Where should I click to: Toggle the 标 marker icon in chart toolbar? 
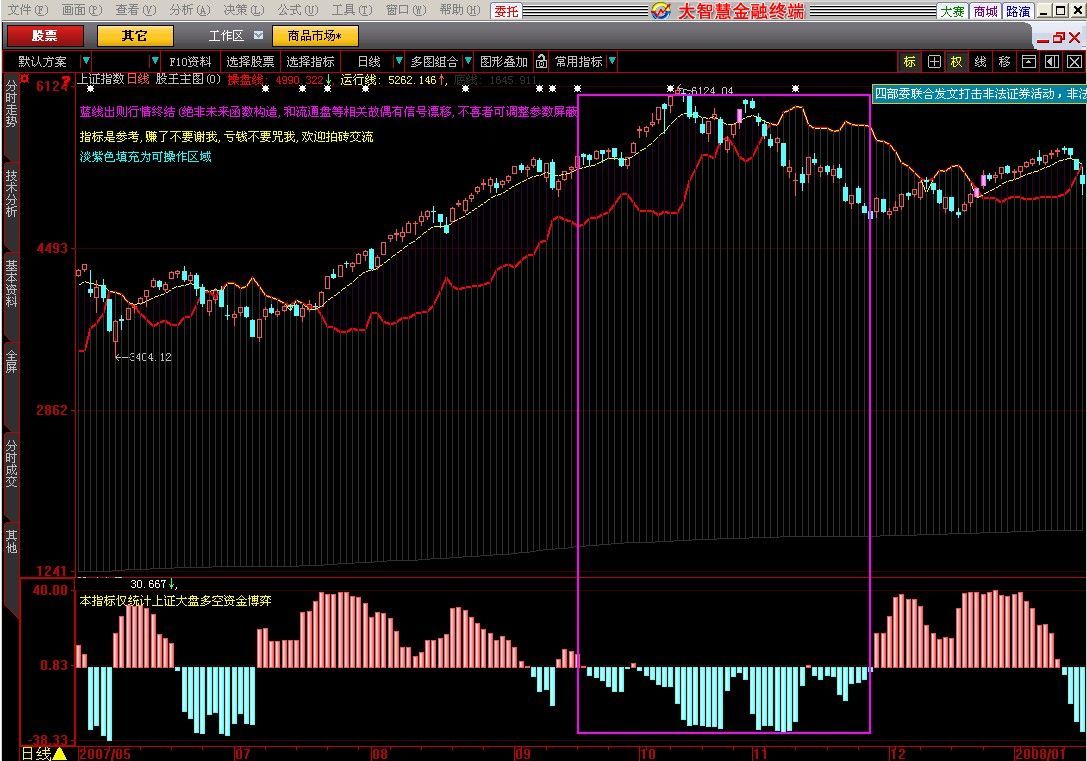click(x=909, y=62)
